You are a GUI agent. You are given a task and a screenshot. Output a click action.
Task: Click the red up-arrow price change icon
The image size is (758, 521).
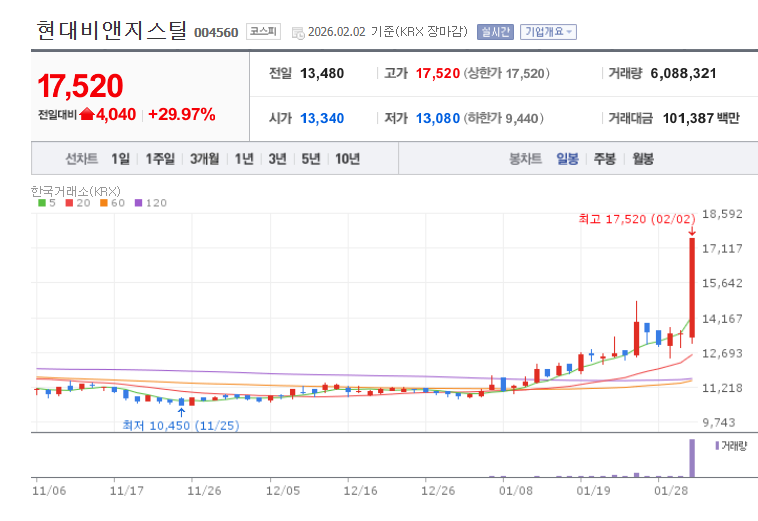pos(87,114)
